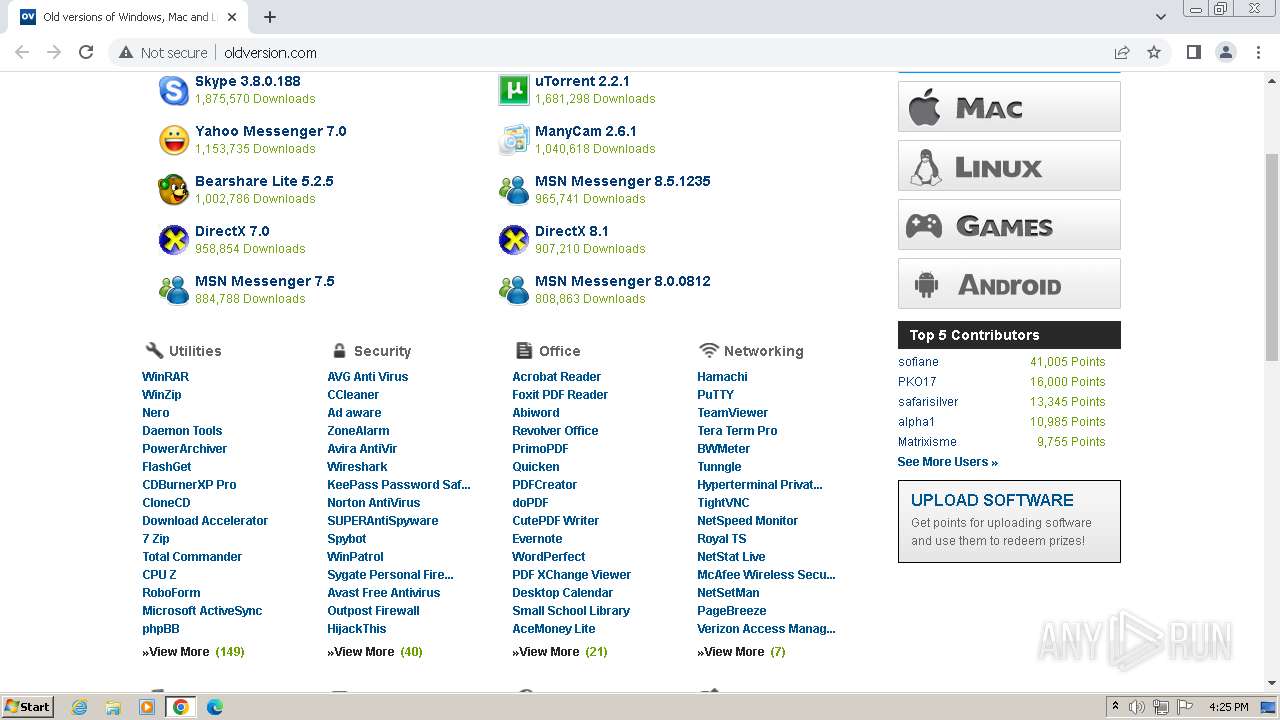This screenshot has width=1280, height=720.
Task: Click the Upload Software box
Action: pos(1009,521)
